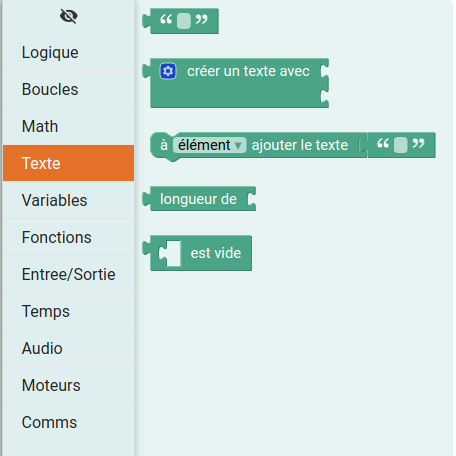
Task: Click the text field in the top quote block
Action: point(184,21)
